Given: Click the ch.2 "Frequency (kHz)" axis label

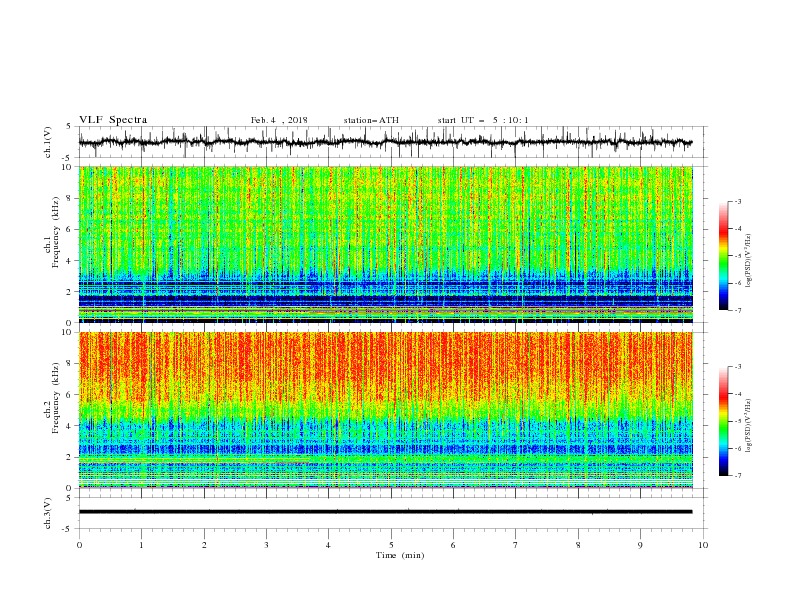Looking at the screenshot, I should point(55,398).
